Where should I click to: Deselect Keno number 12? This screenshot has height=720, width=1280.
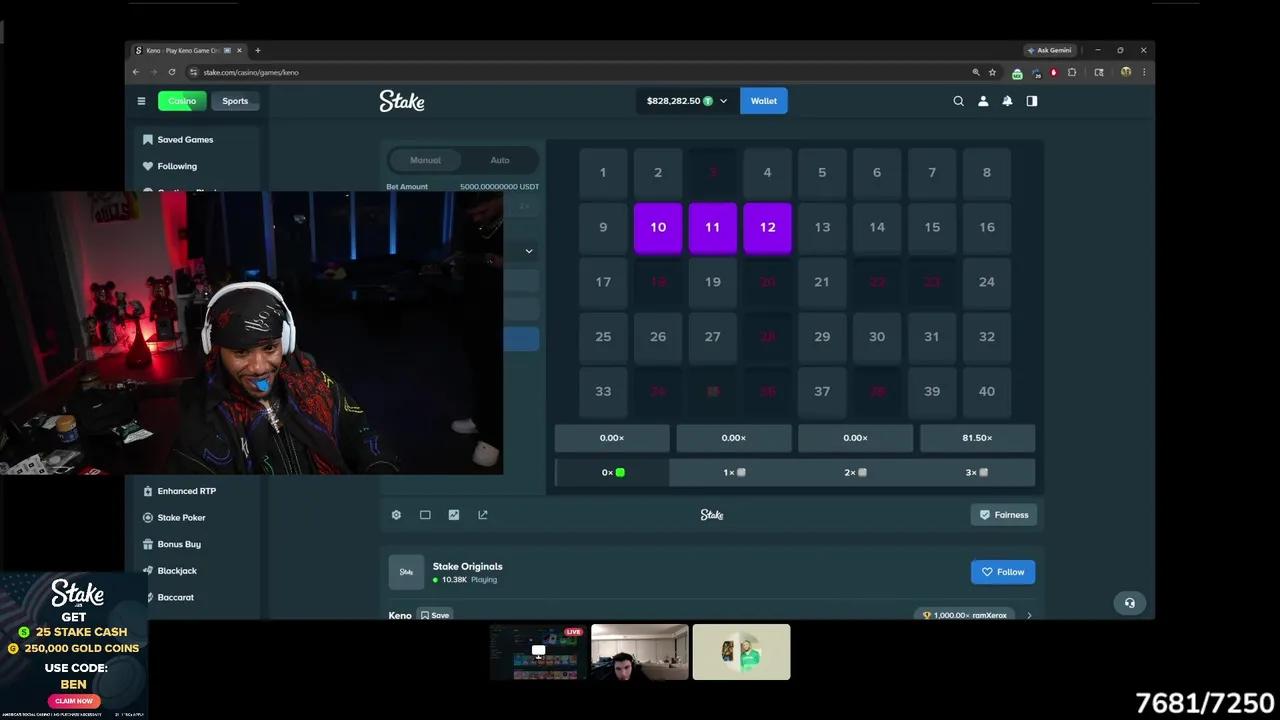click(767, 227)
